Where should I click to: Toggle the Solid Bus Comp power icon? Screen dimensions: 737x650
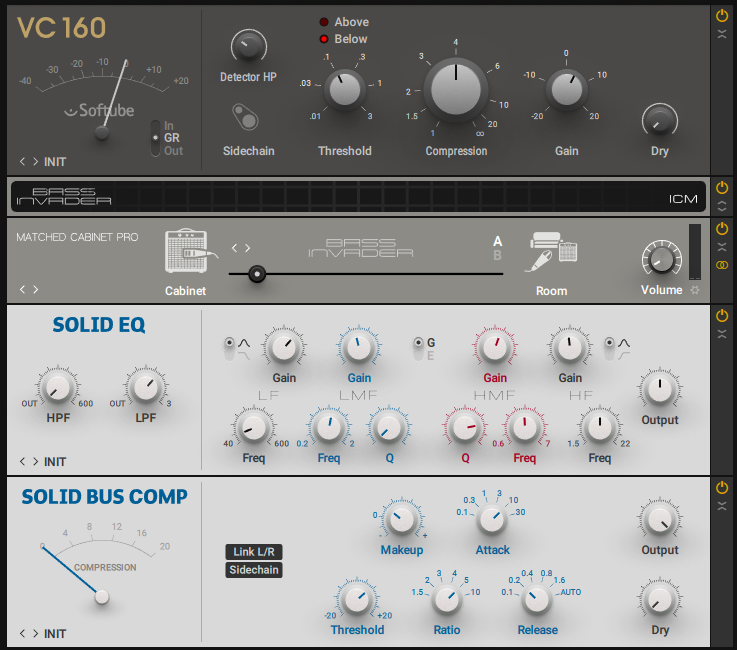pyautogui.click(x=722, y=488)
